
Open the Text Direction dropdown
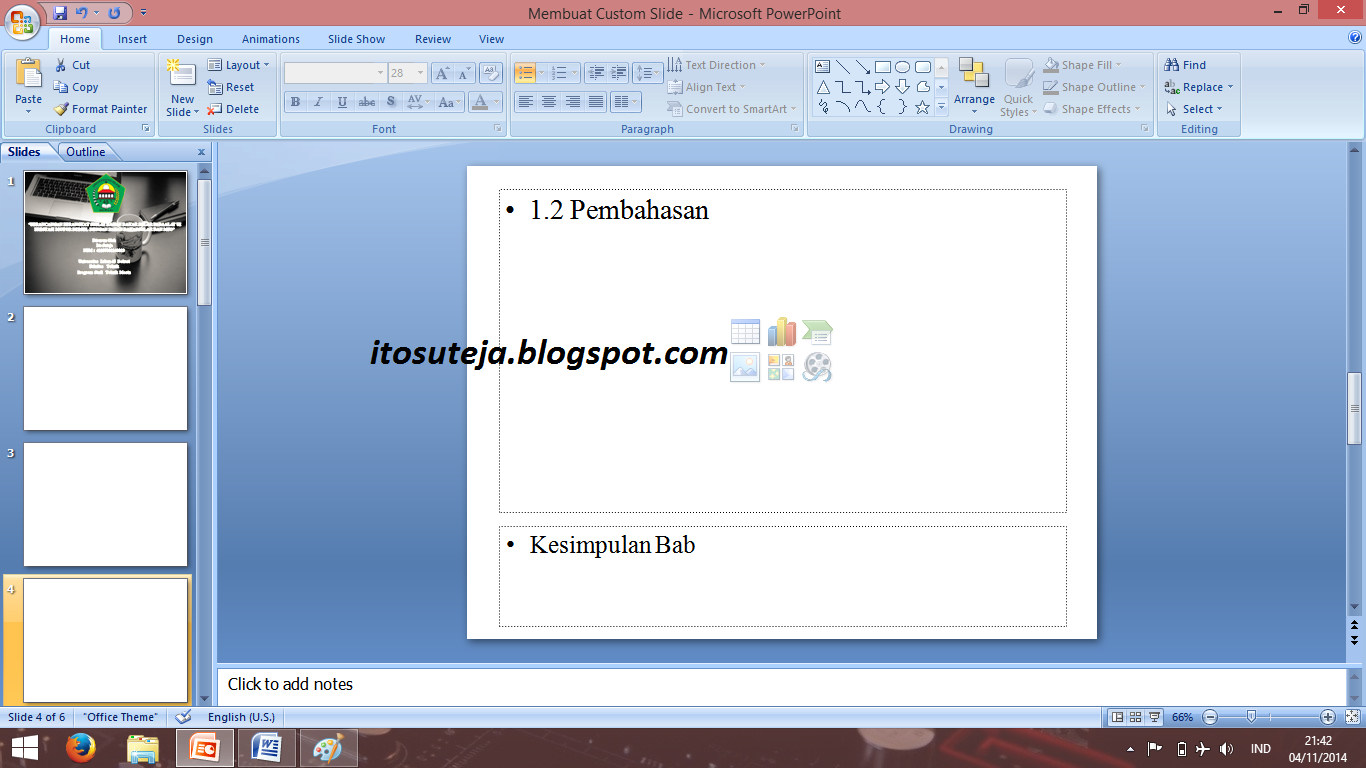(716, 65)
